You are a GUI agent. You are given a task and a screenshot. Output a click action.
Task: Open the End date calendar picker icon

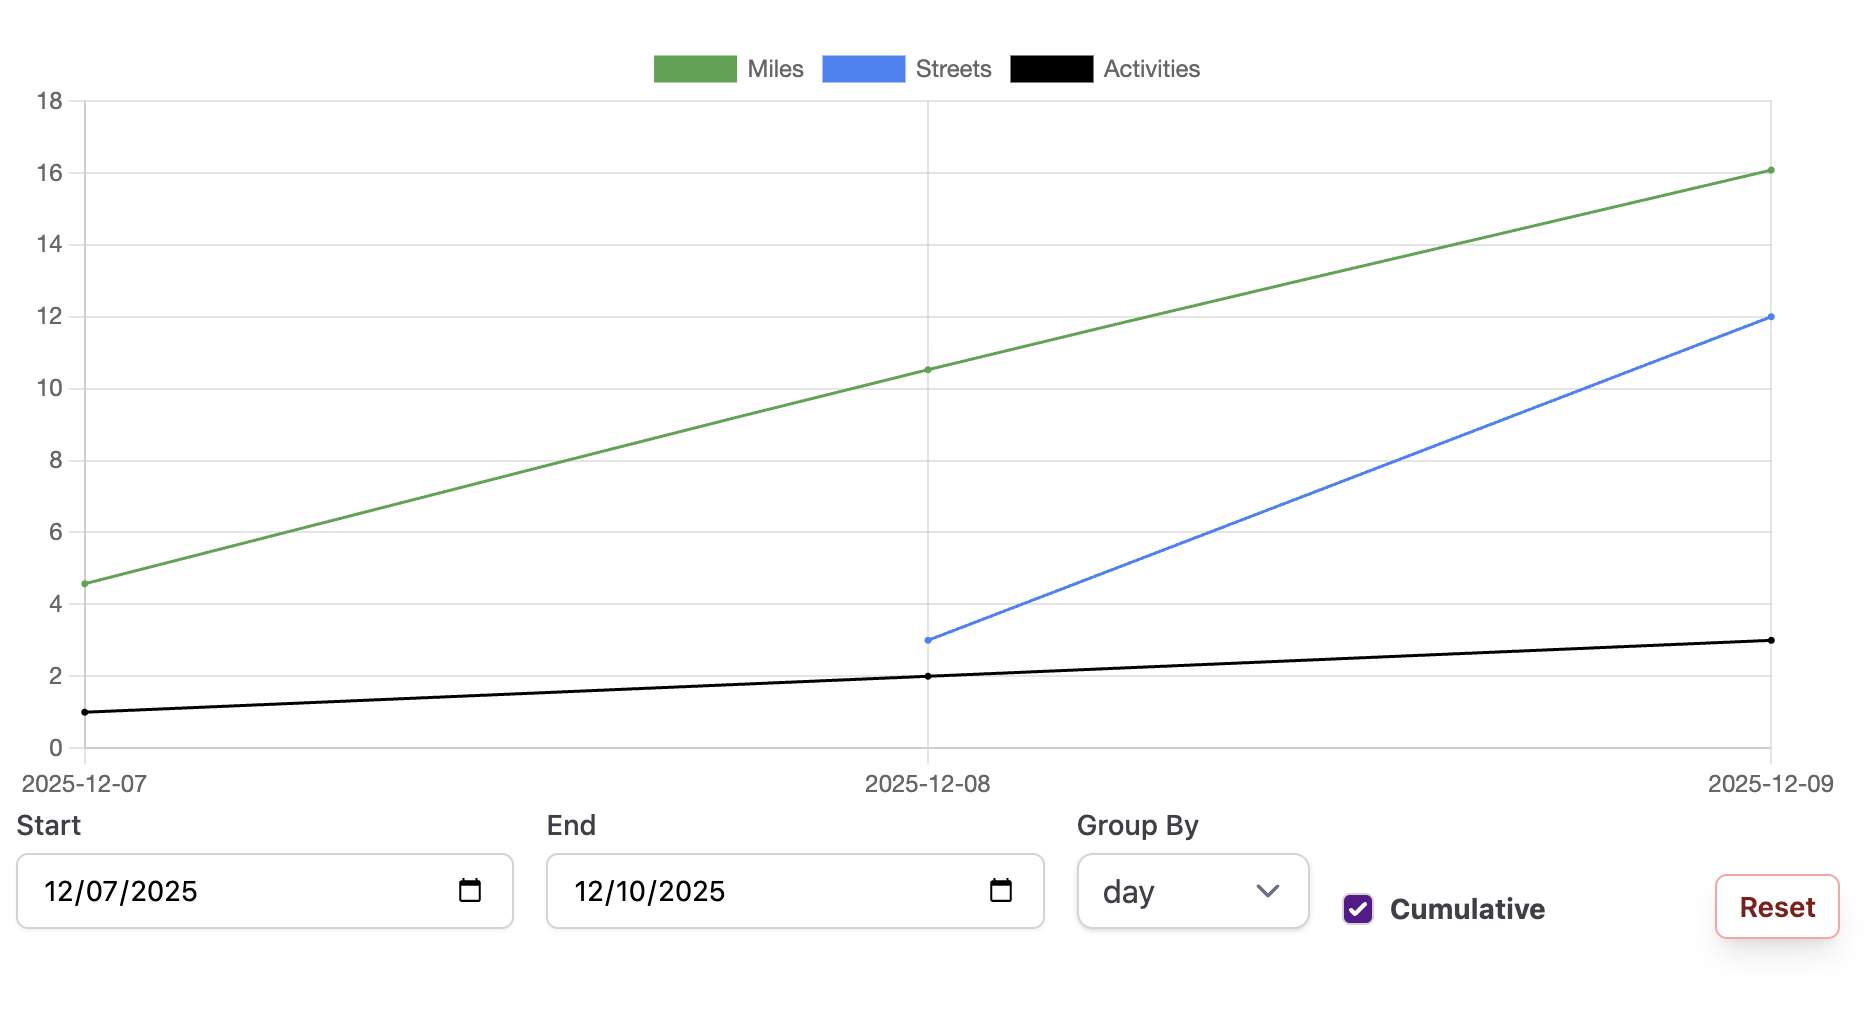point(1000,890)
